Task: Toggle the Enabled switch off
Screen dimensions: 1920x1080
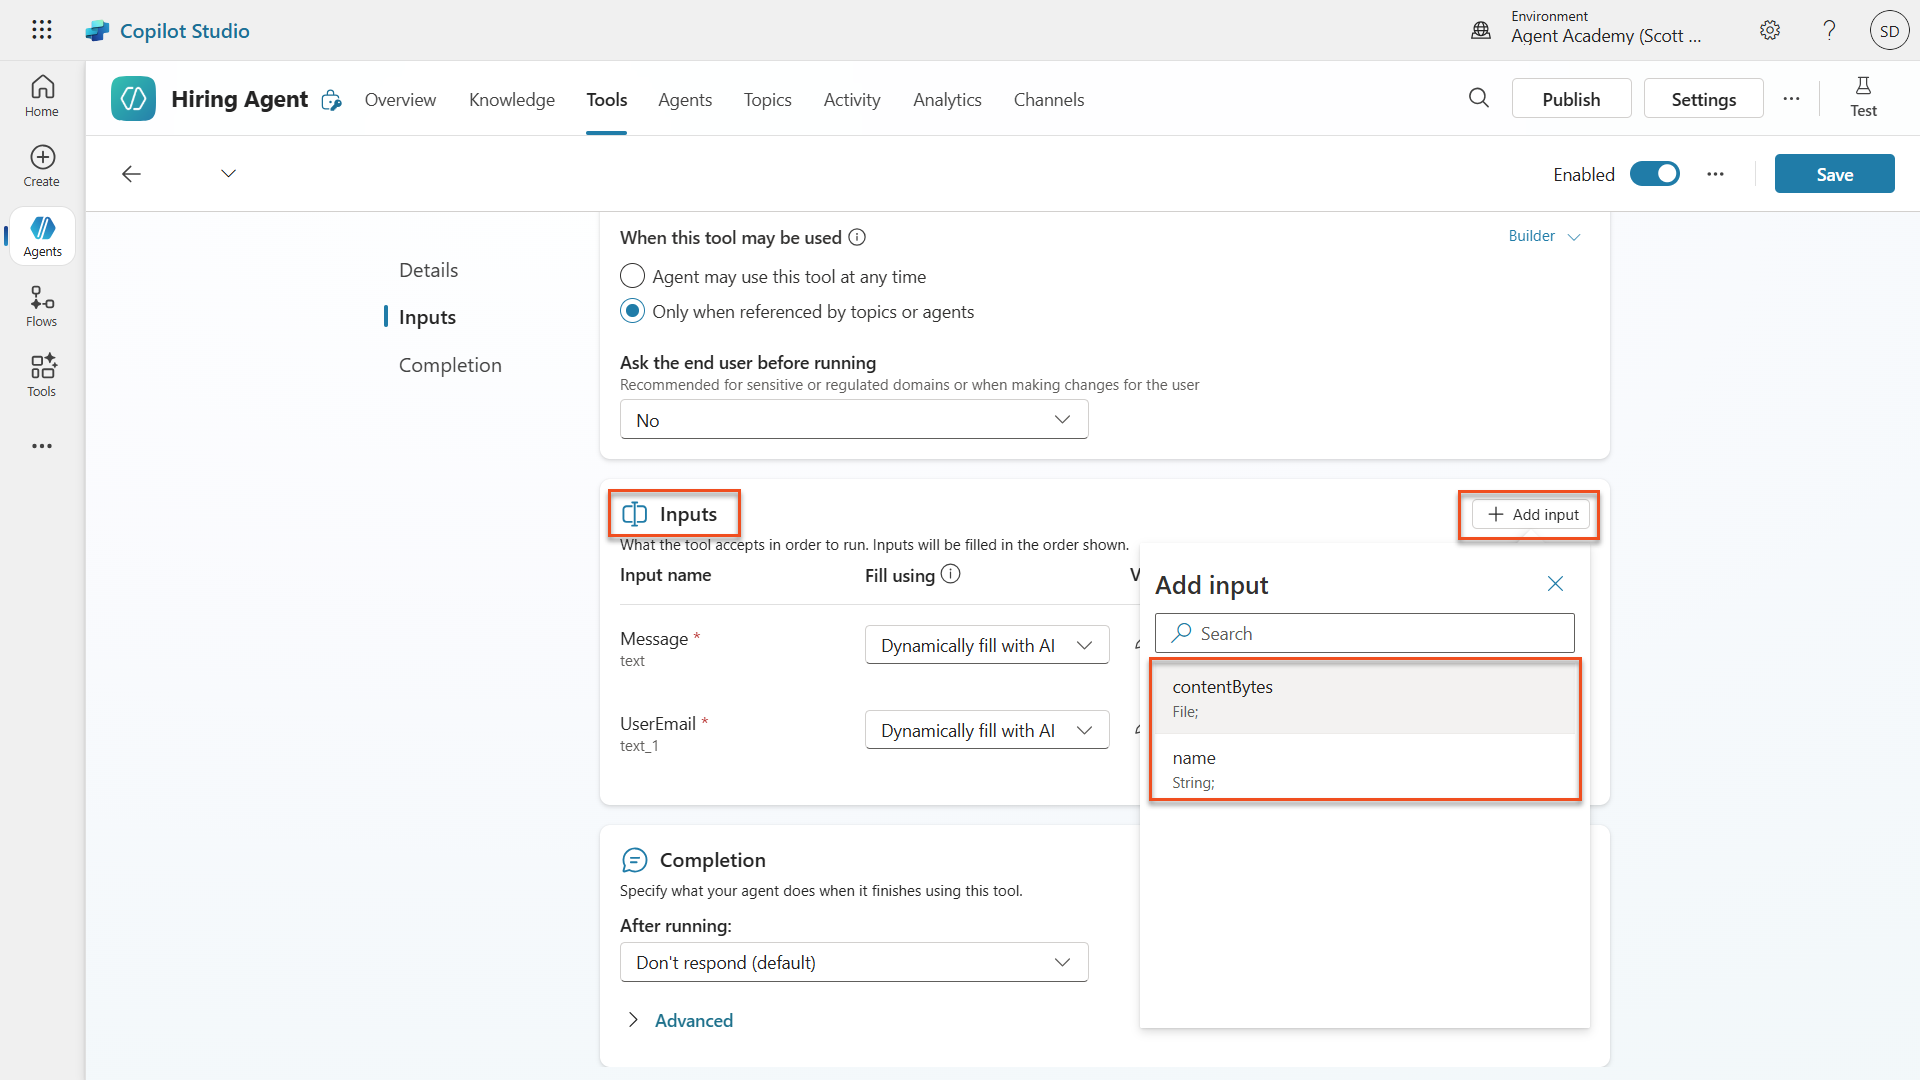Action: 1655,174
